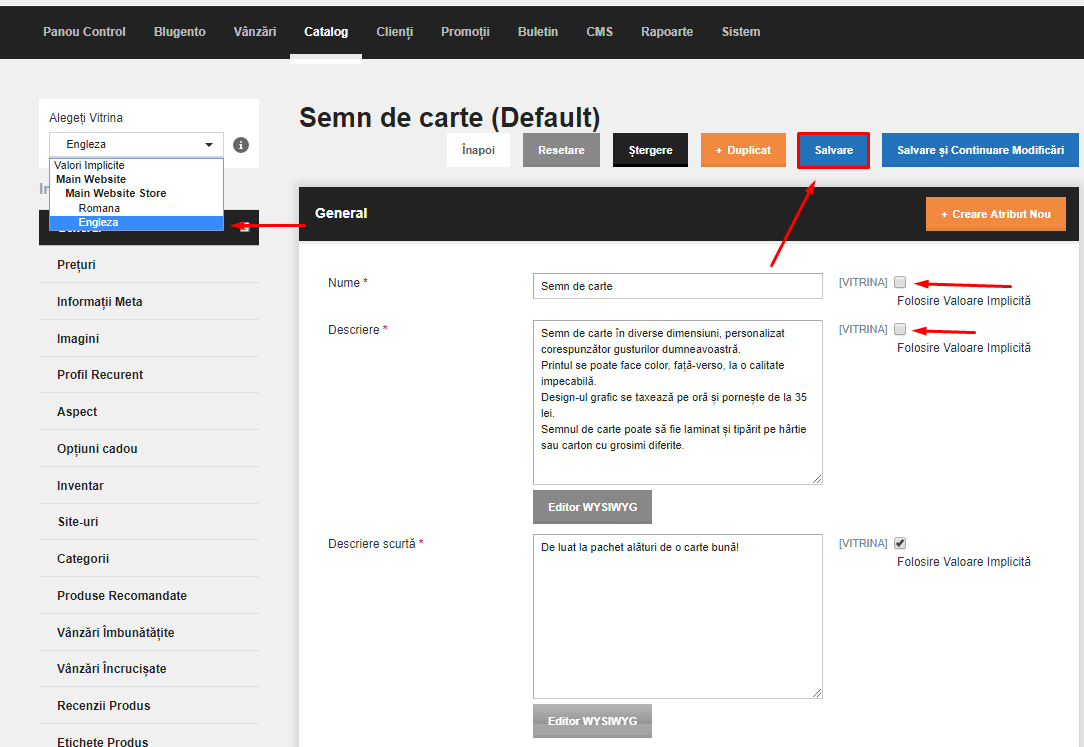Open the Vânzări Încrucișate tab
This screenshot has width=1084, height=747.
[x=149, y=669]
